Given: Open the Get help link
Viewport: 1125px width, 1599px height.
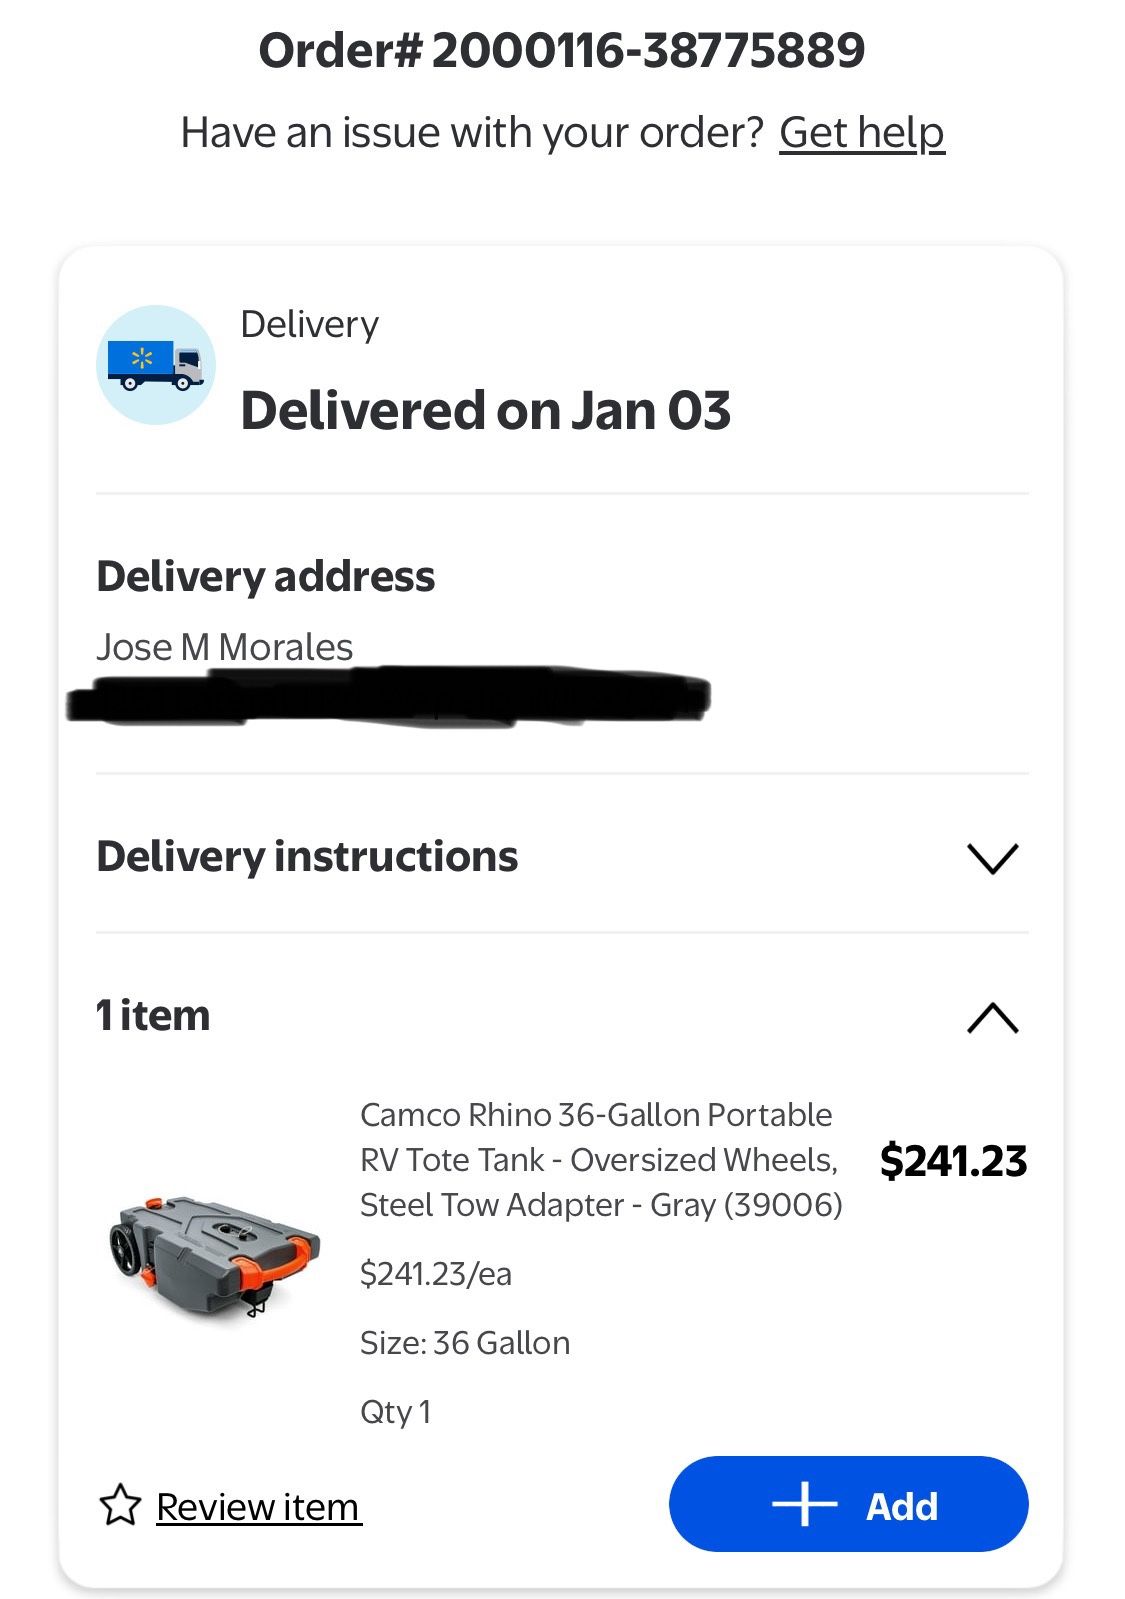Looking at the screenshot, I should [x=861, y=132].
